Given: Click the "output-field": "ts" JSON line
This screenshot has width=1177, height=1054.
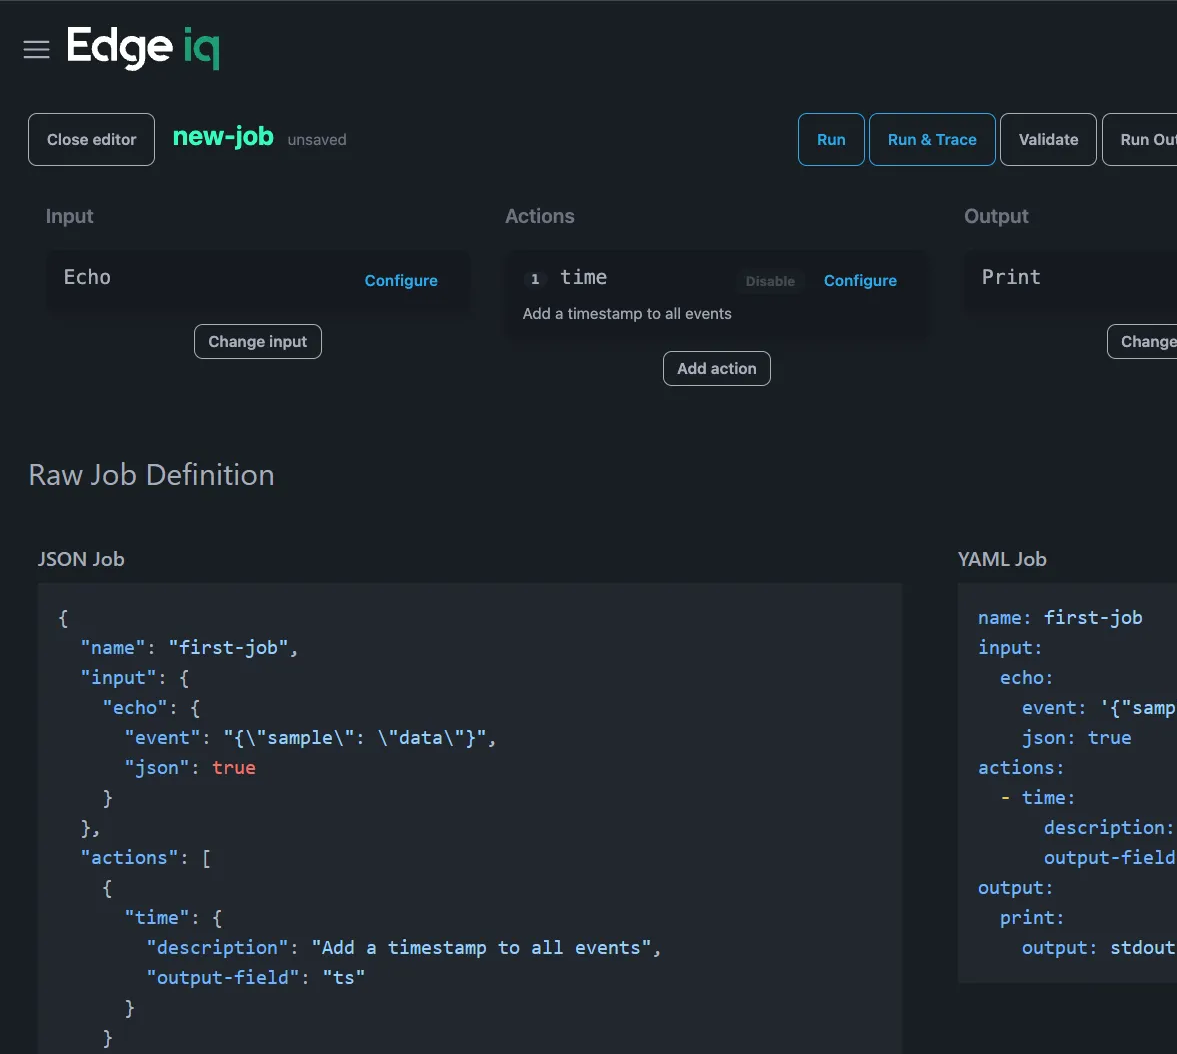Looking at the screenshot, I should click(255, 978).
